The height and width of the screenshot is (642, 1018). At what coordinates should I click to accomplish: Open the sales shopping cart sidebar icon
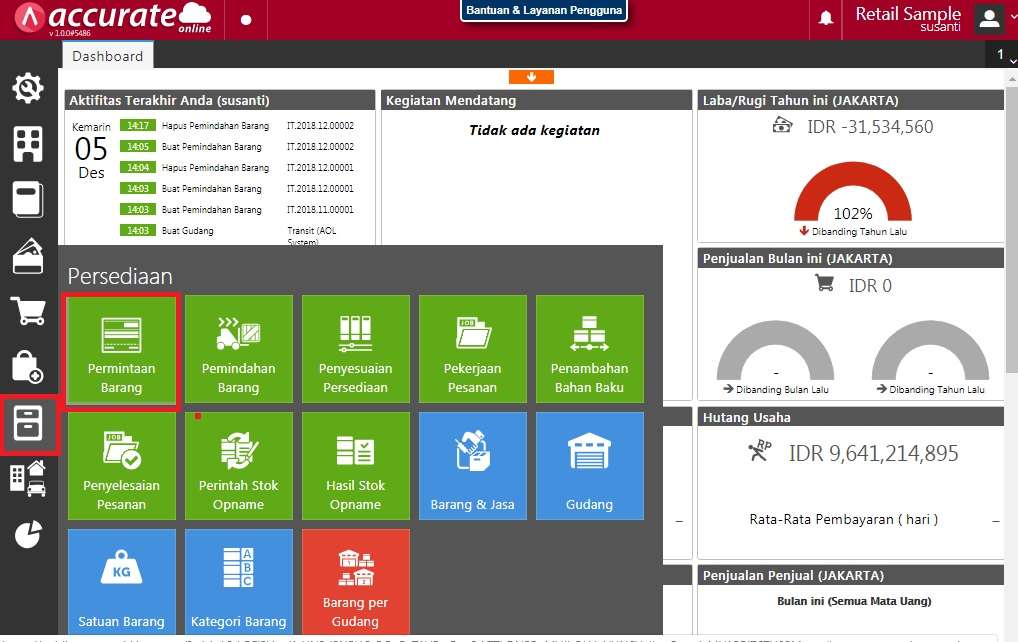click(x=28, y=310)
